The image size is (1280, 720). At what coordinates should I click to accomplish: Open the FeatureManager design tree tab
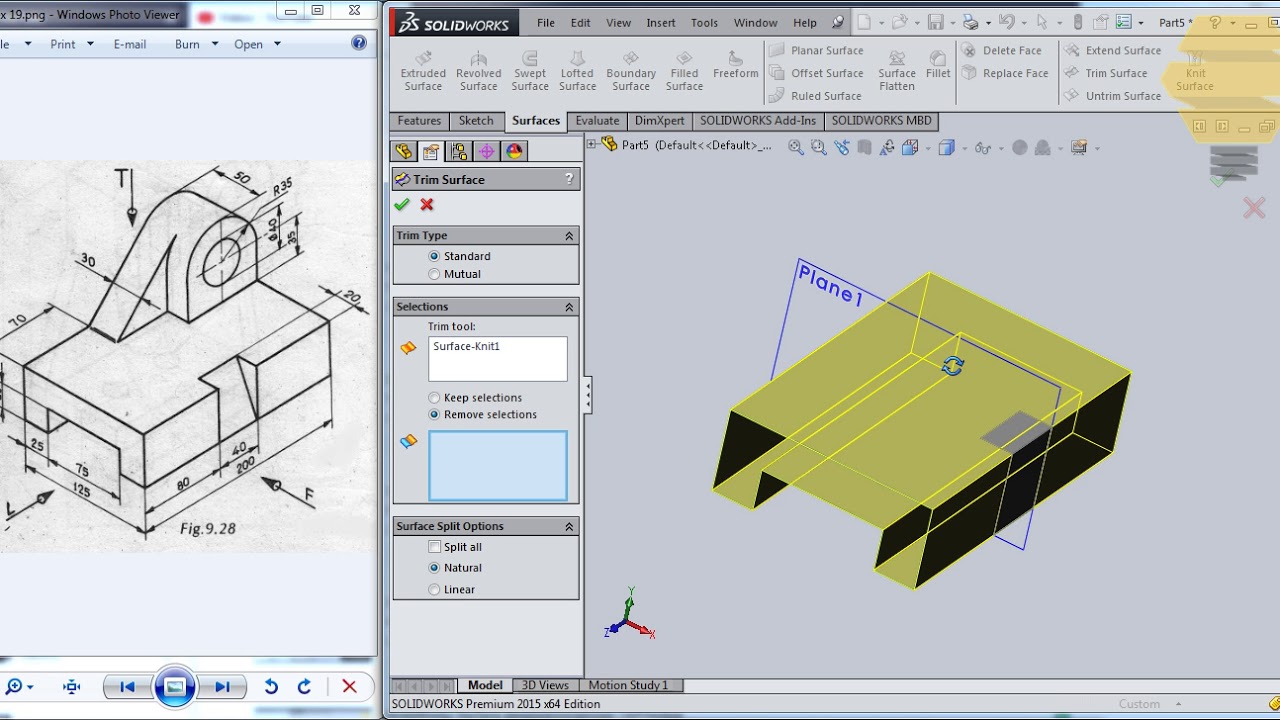(x=404, y=151)
